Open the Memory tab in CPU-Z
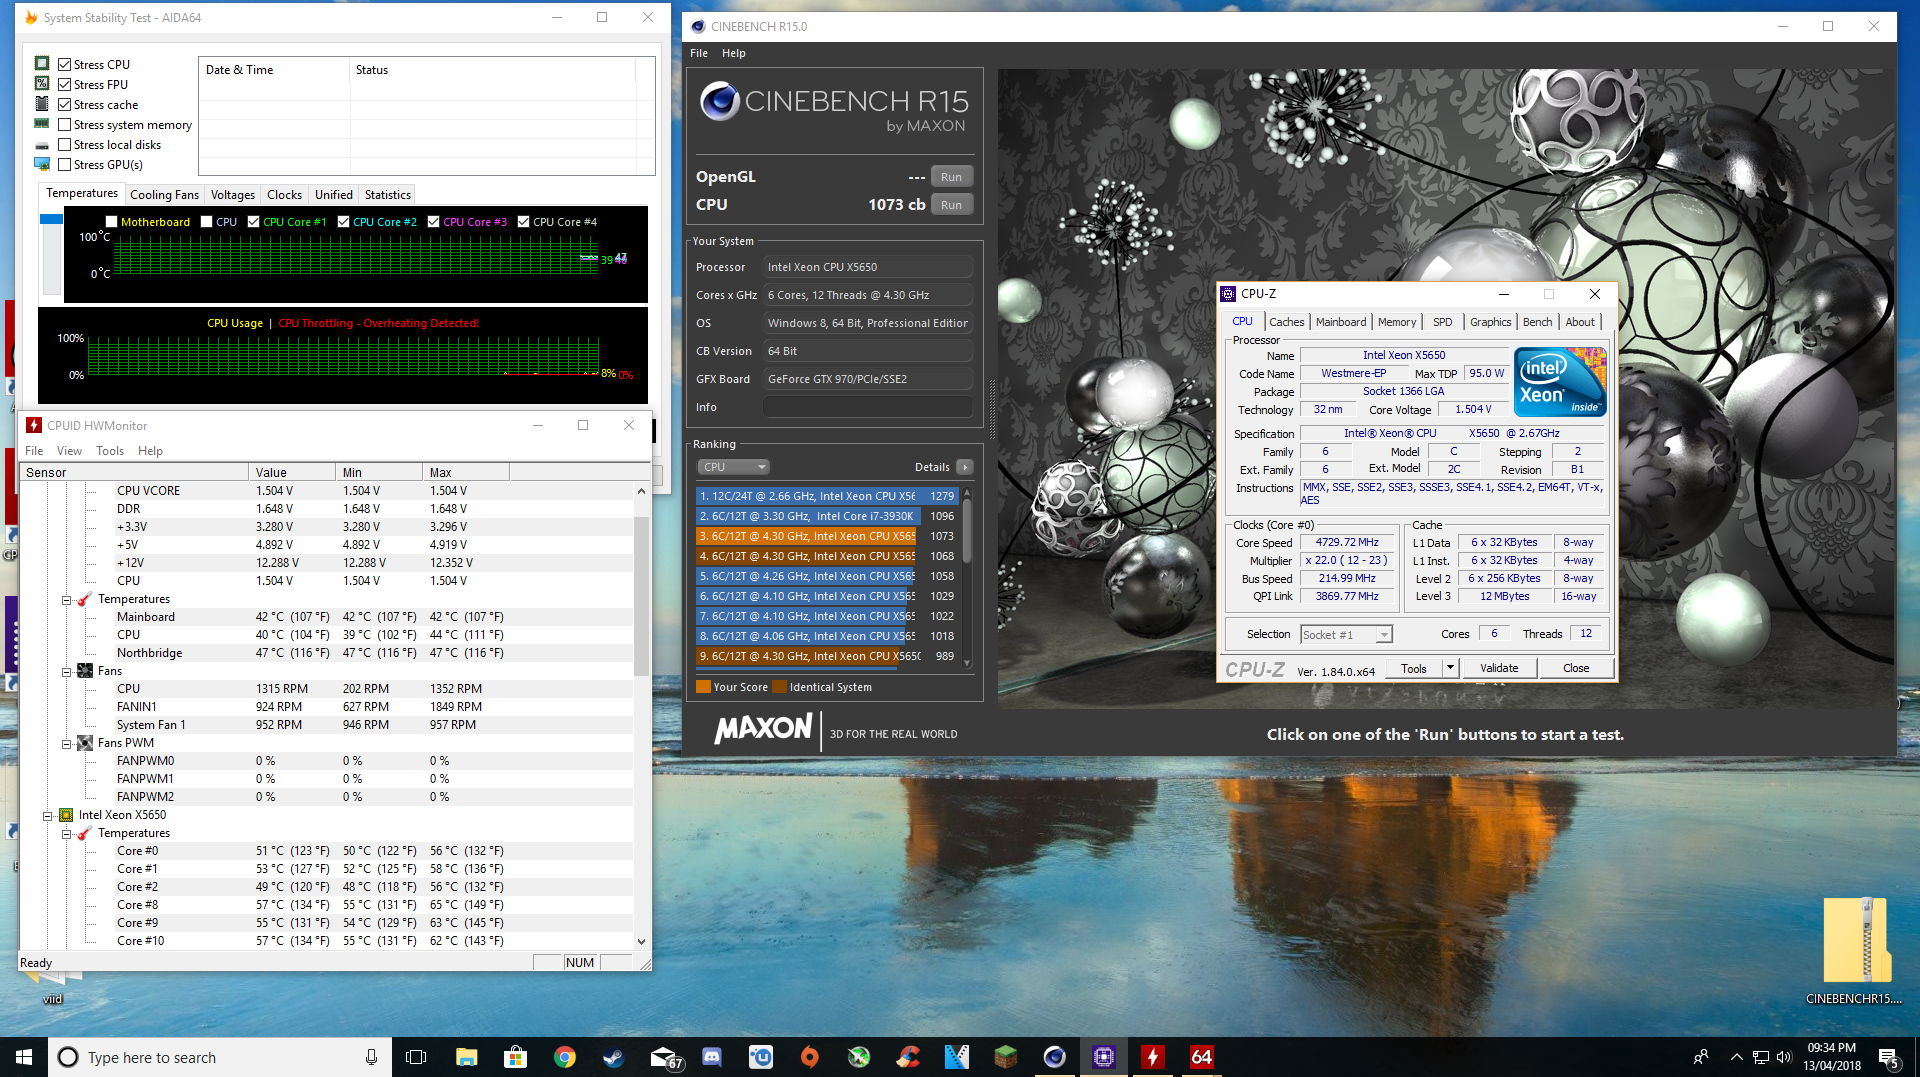This screenshot has width=1920, height=1077. click(x=1397, y=322)
